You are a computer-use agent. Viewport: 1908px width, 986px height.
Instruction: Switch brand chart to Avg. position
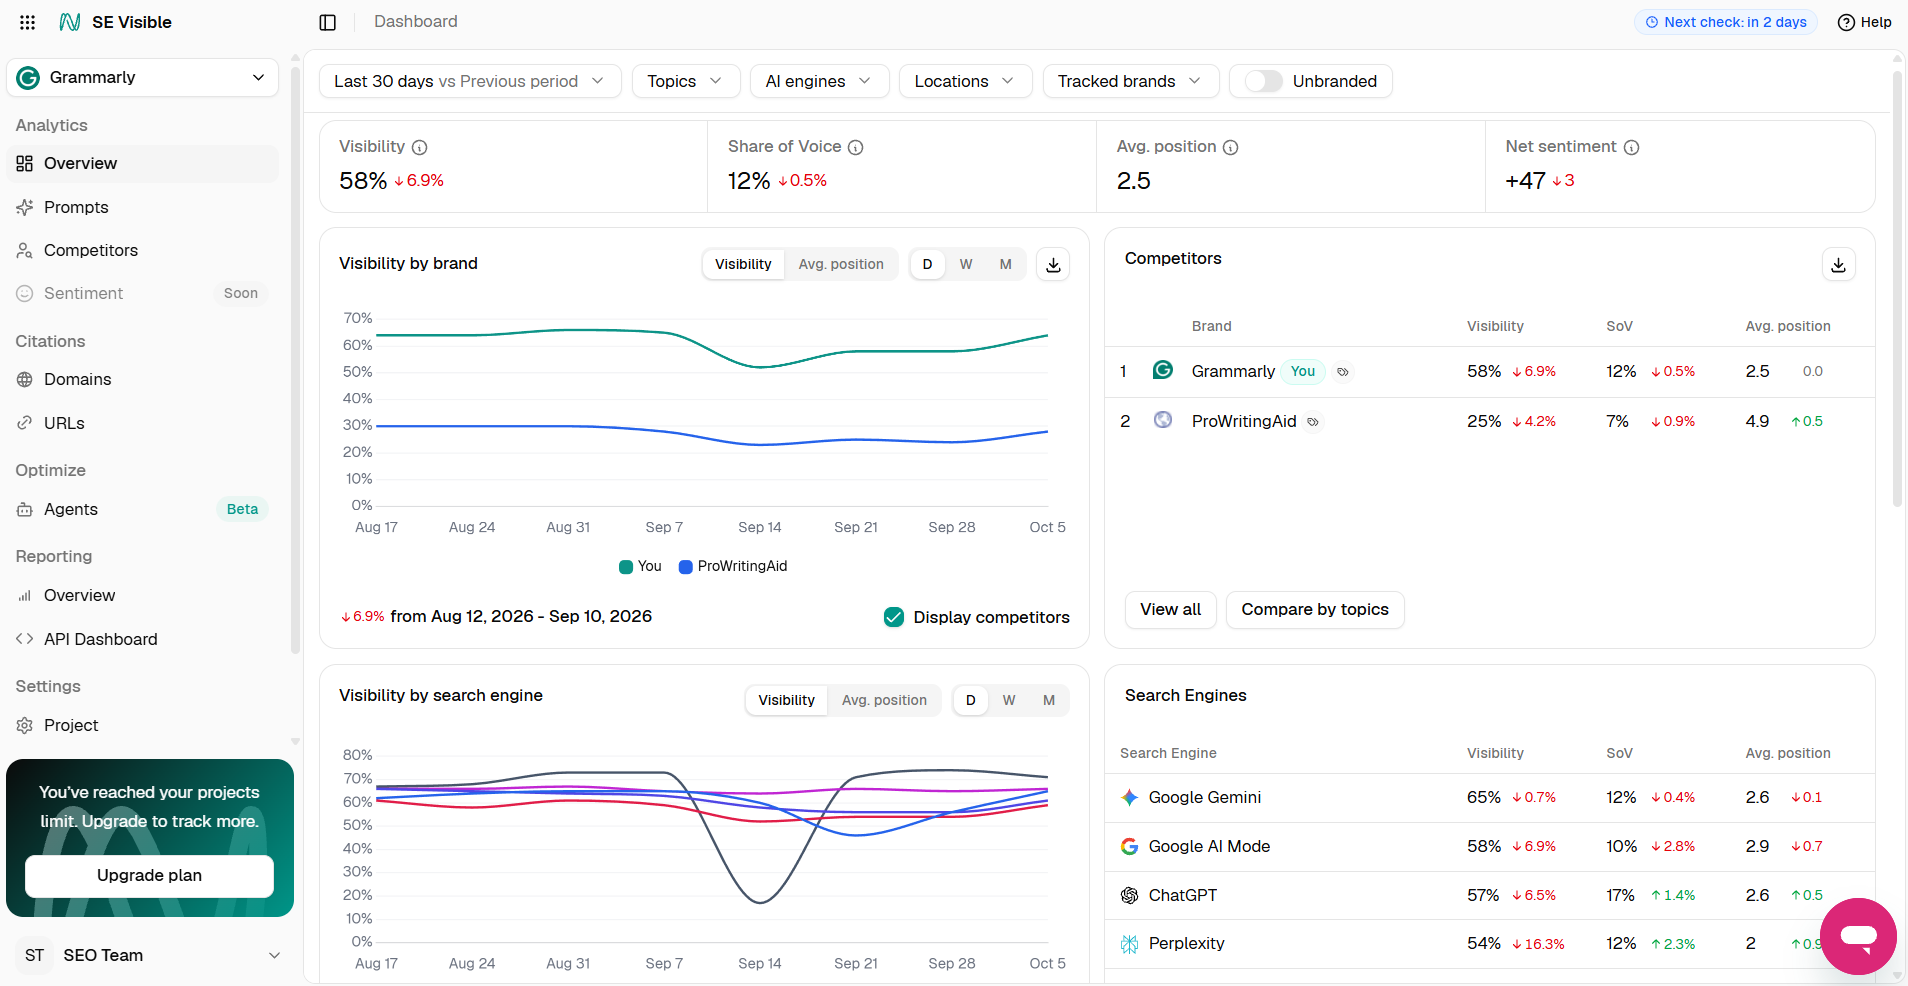point(841,264)
